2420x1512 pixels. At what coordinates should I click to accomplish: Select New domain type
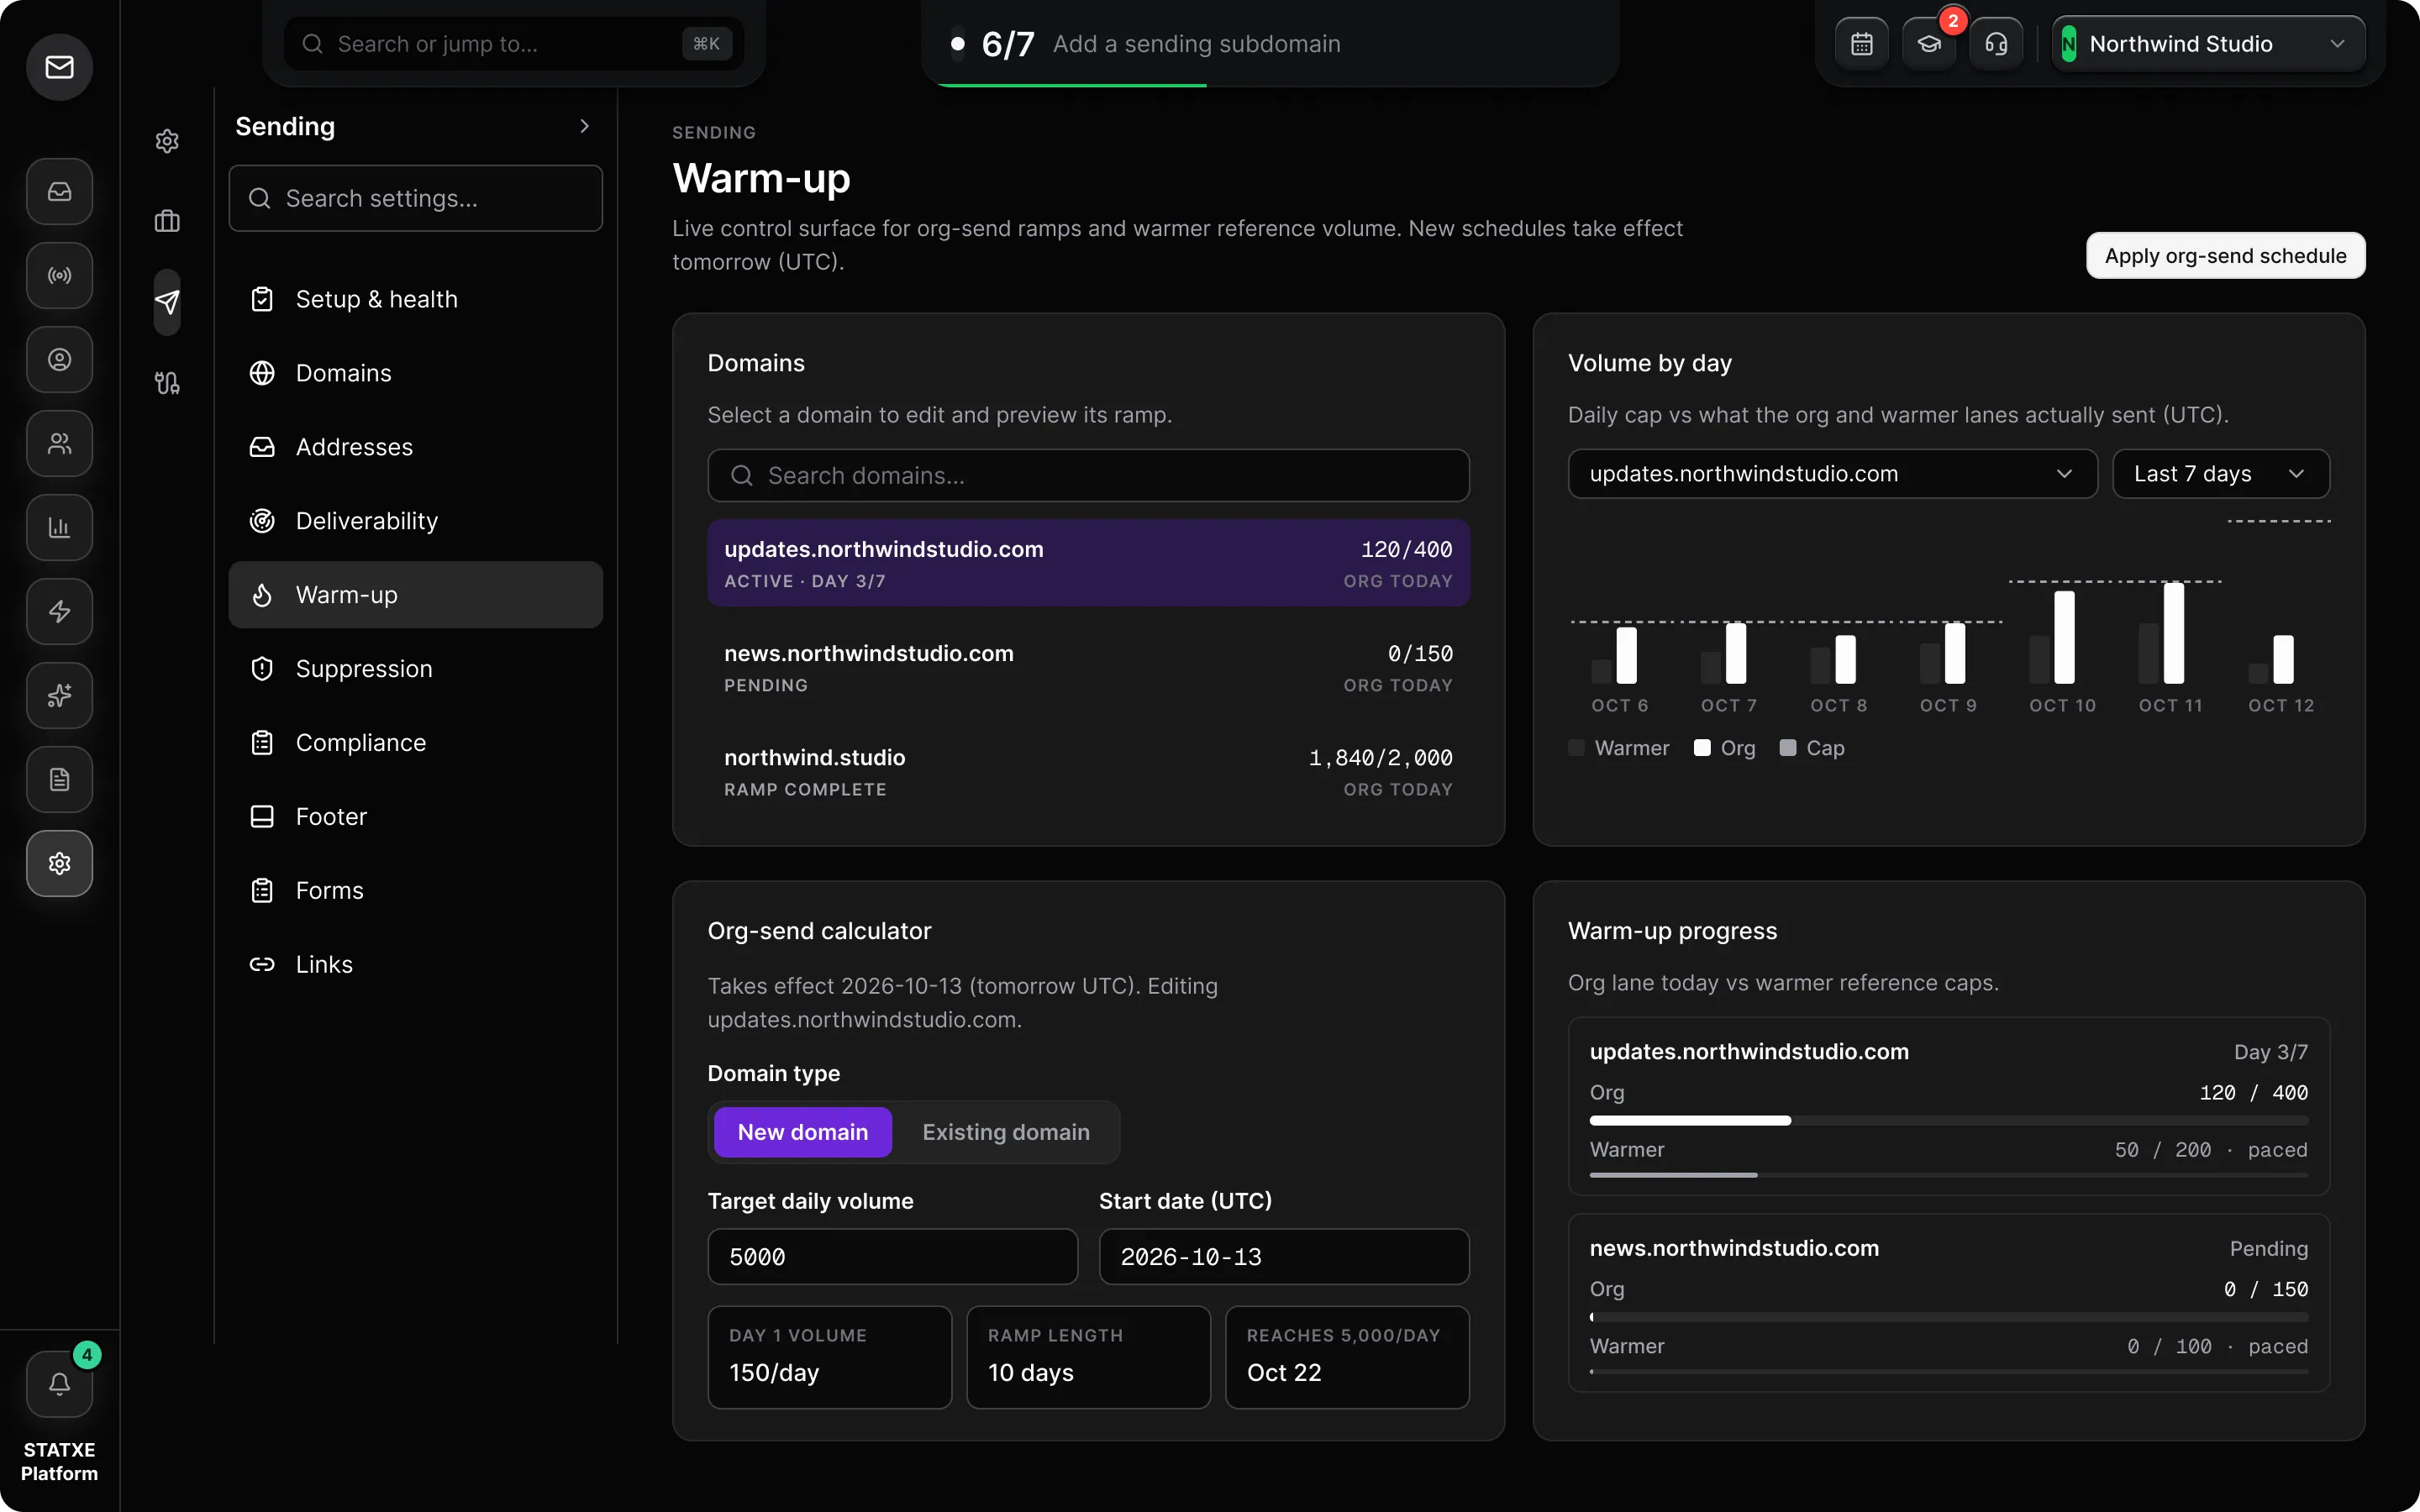(803, 1132)
